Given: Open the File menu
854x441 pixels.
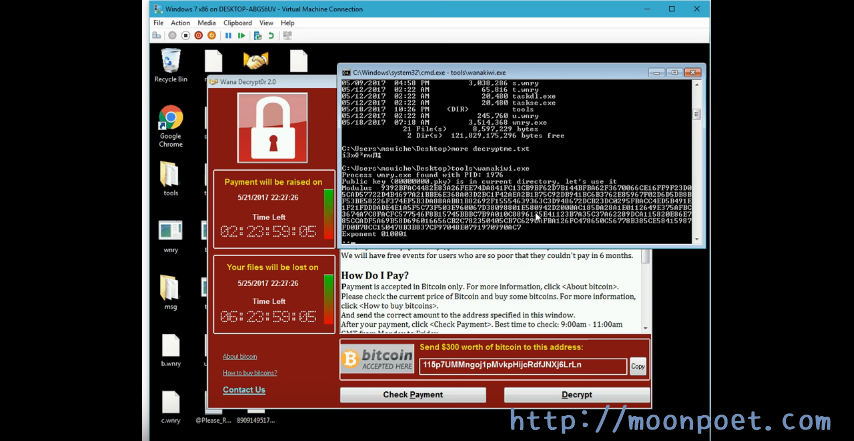Looking at the screenshot, I should click(158, 23).
